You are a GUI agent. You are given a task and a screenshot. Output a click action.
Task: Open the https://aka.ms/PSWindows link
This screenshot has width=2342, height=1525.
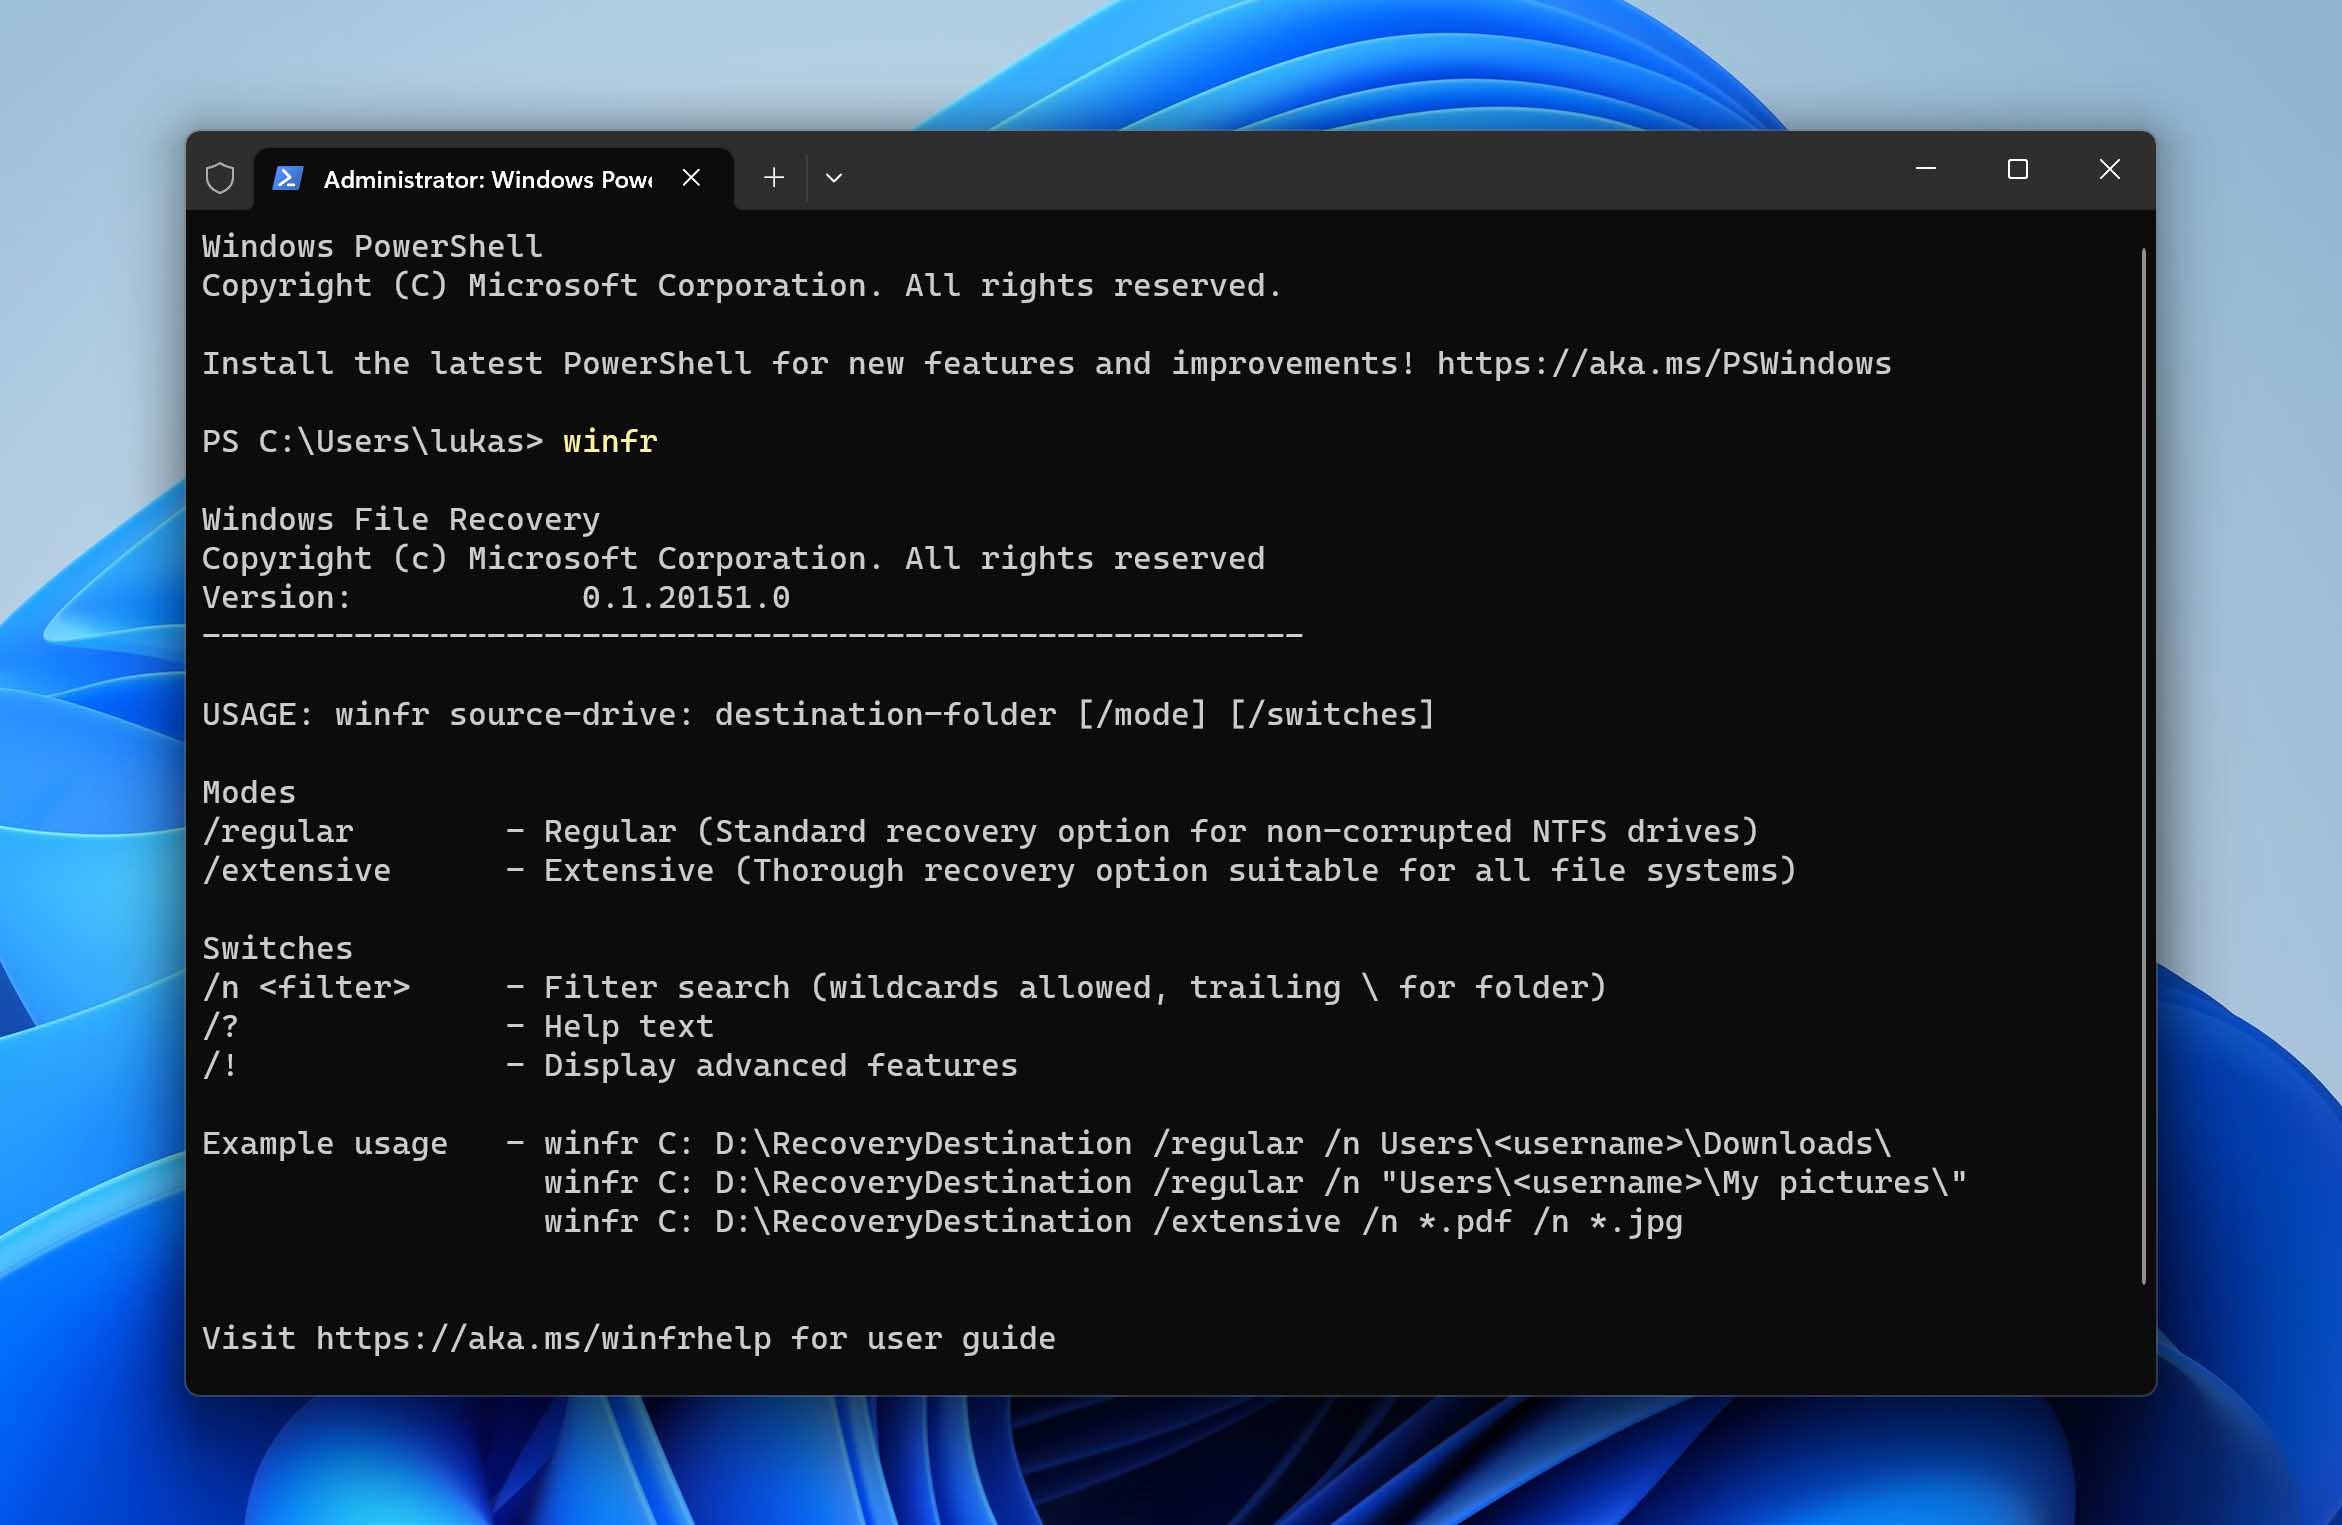pyautogui.click(x=1664, y=363)
